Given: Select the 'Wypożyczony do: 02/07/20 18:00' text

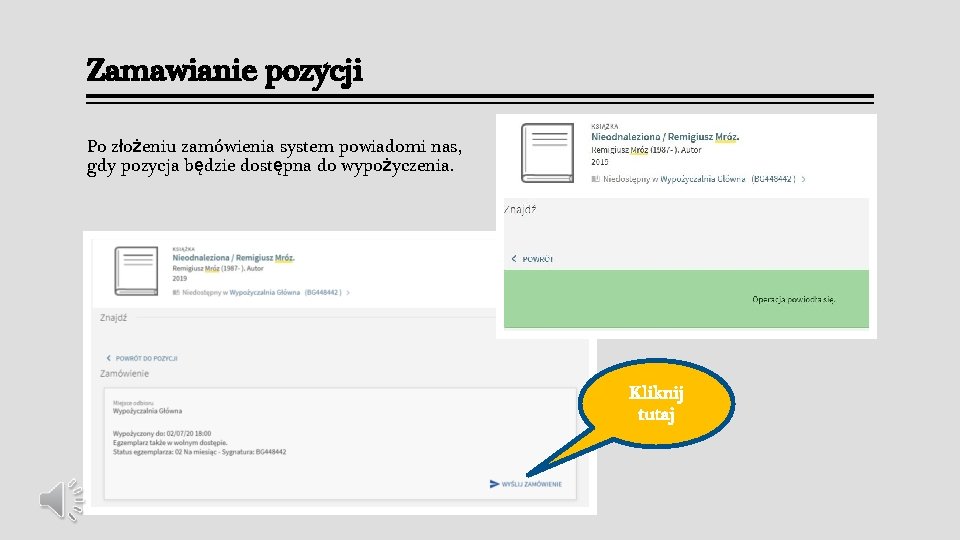Looking at the screenshot, I should [x=162, y=433].
